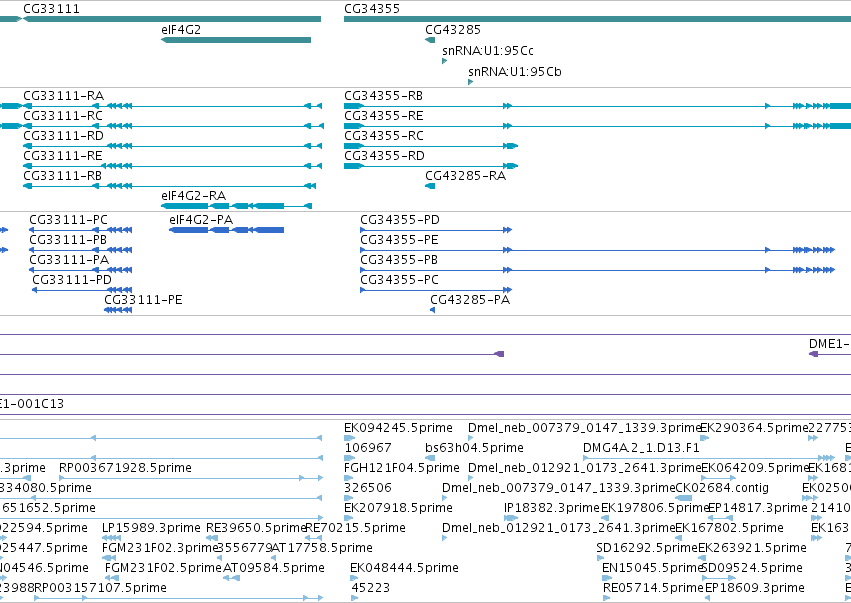The image size is (851, 603).
Task: Click EST label 45223
Action: coord(370,588)
